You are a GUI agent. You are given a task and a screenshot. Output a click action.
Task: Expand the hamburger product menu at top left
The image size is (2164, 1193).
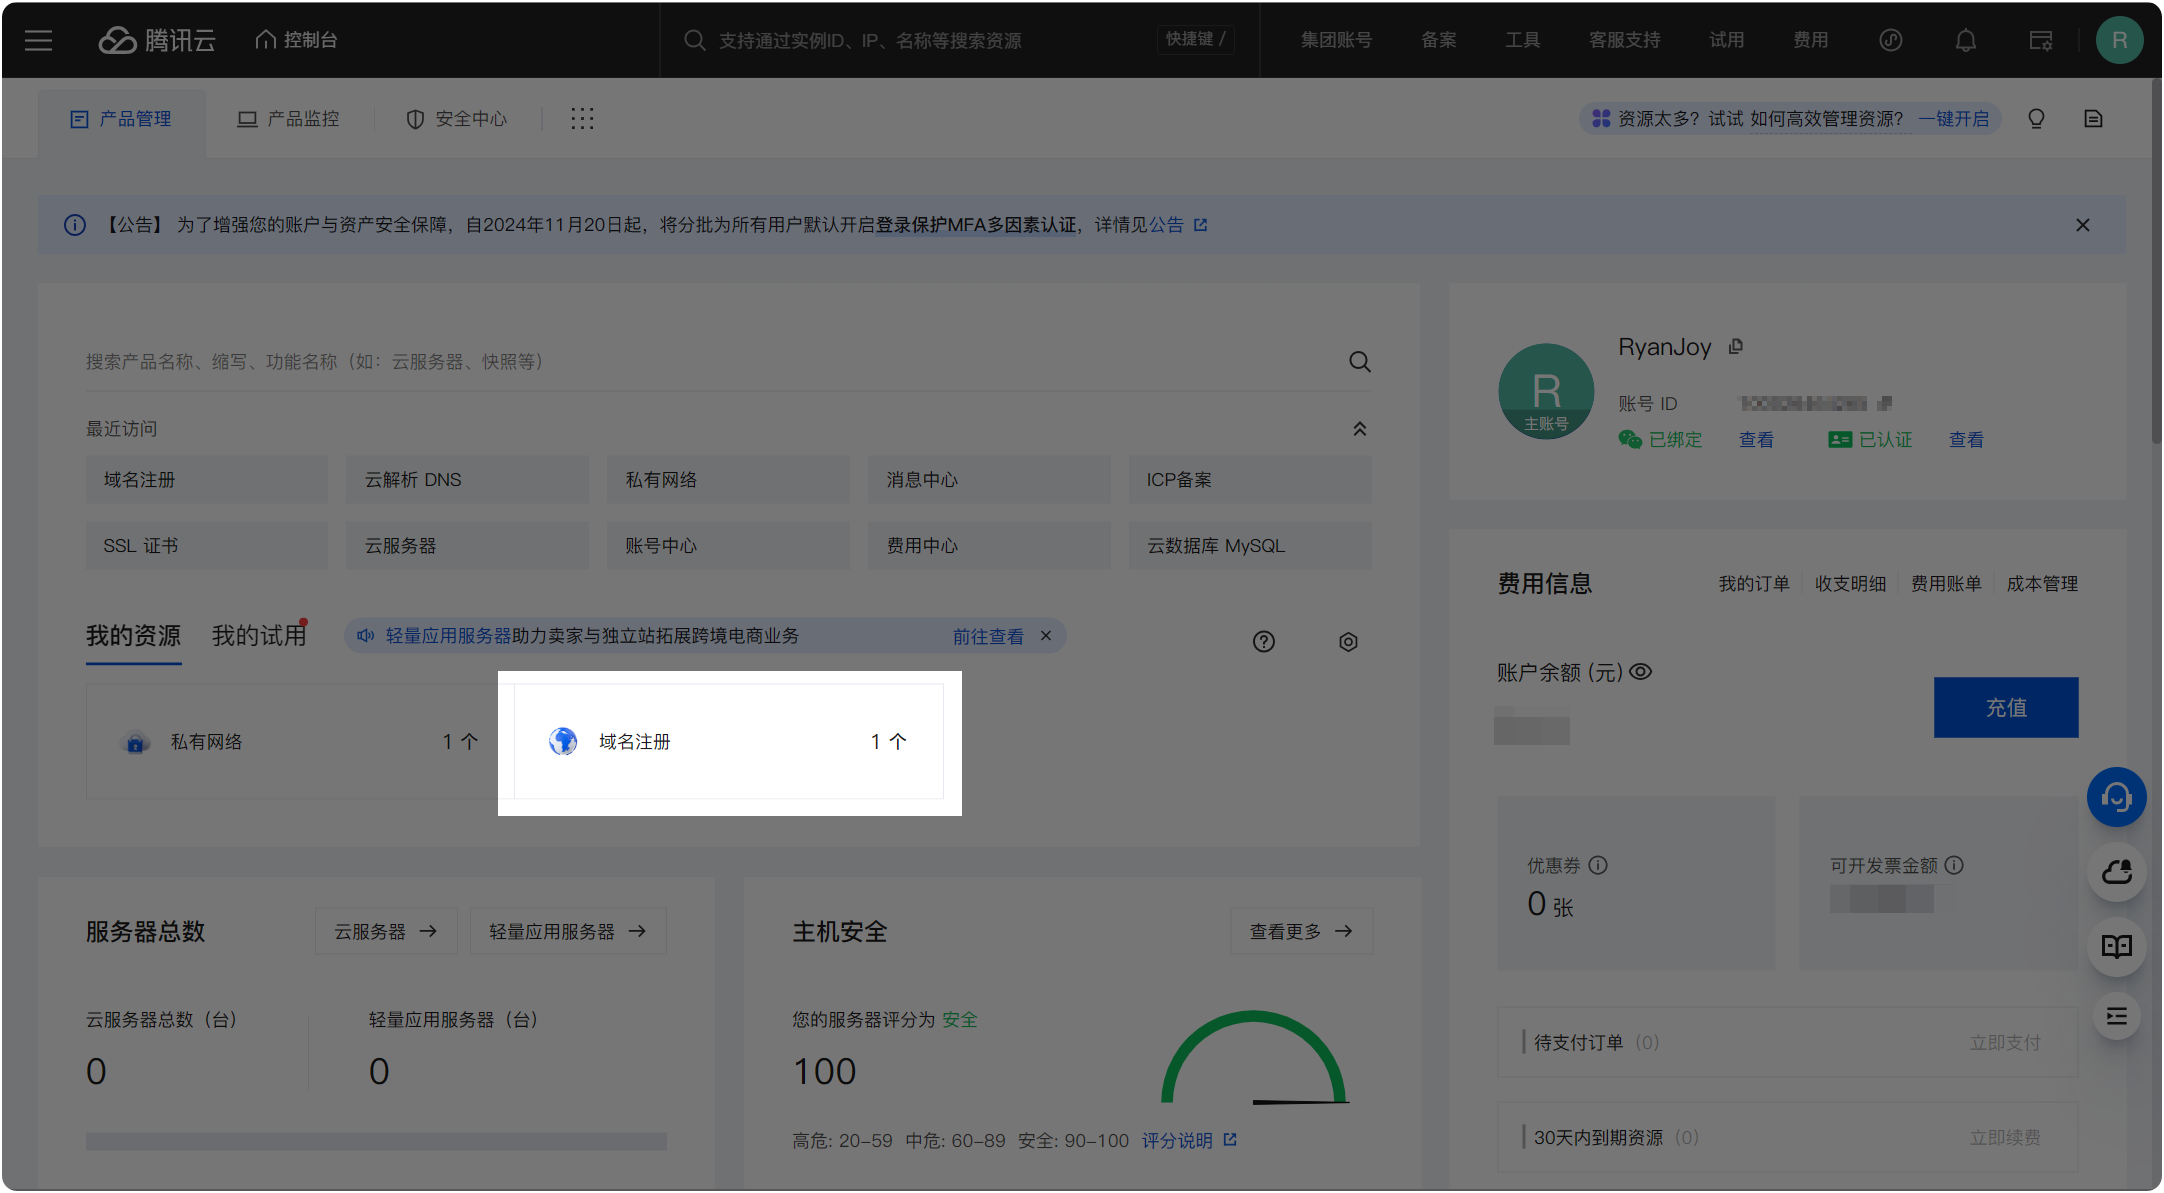[x=38, y=40]
